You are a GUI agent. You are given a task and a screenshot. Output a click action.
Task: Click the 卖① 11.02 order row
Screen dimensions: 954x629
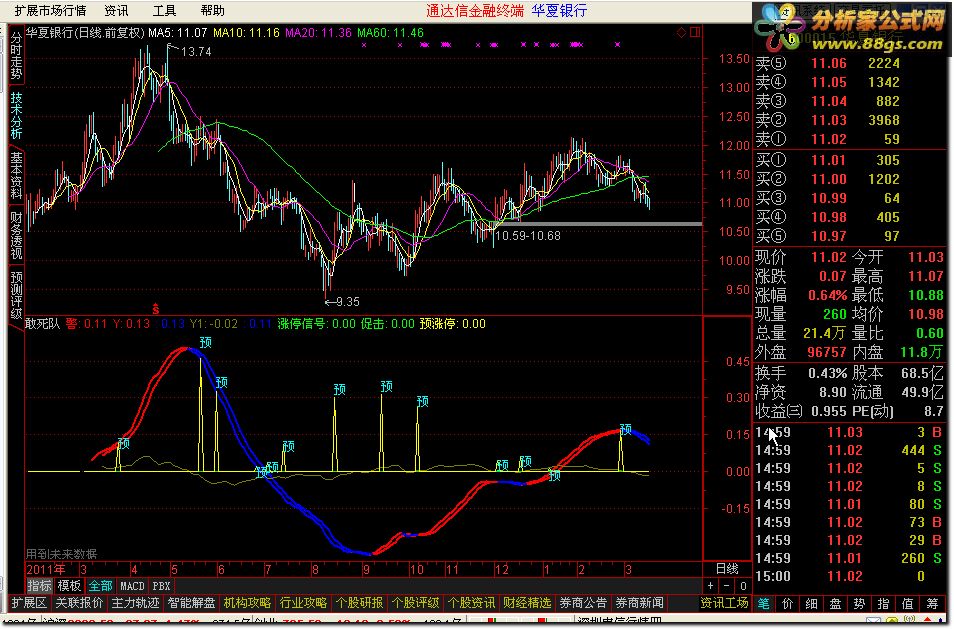[849, 139]
